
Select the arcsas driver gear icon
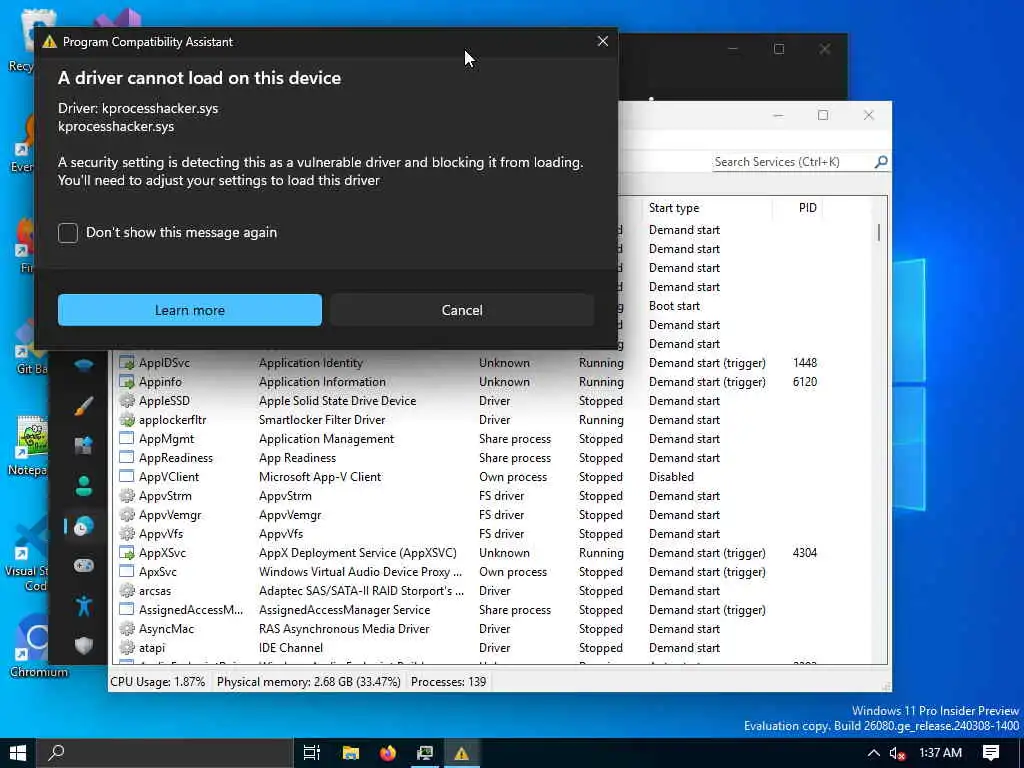coord(127,590)
